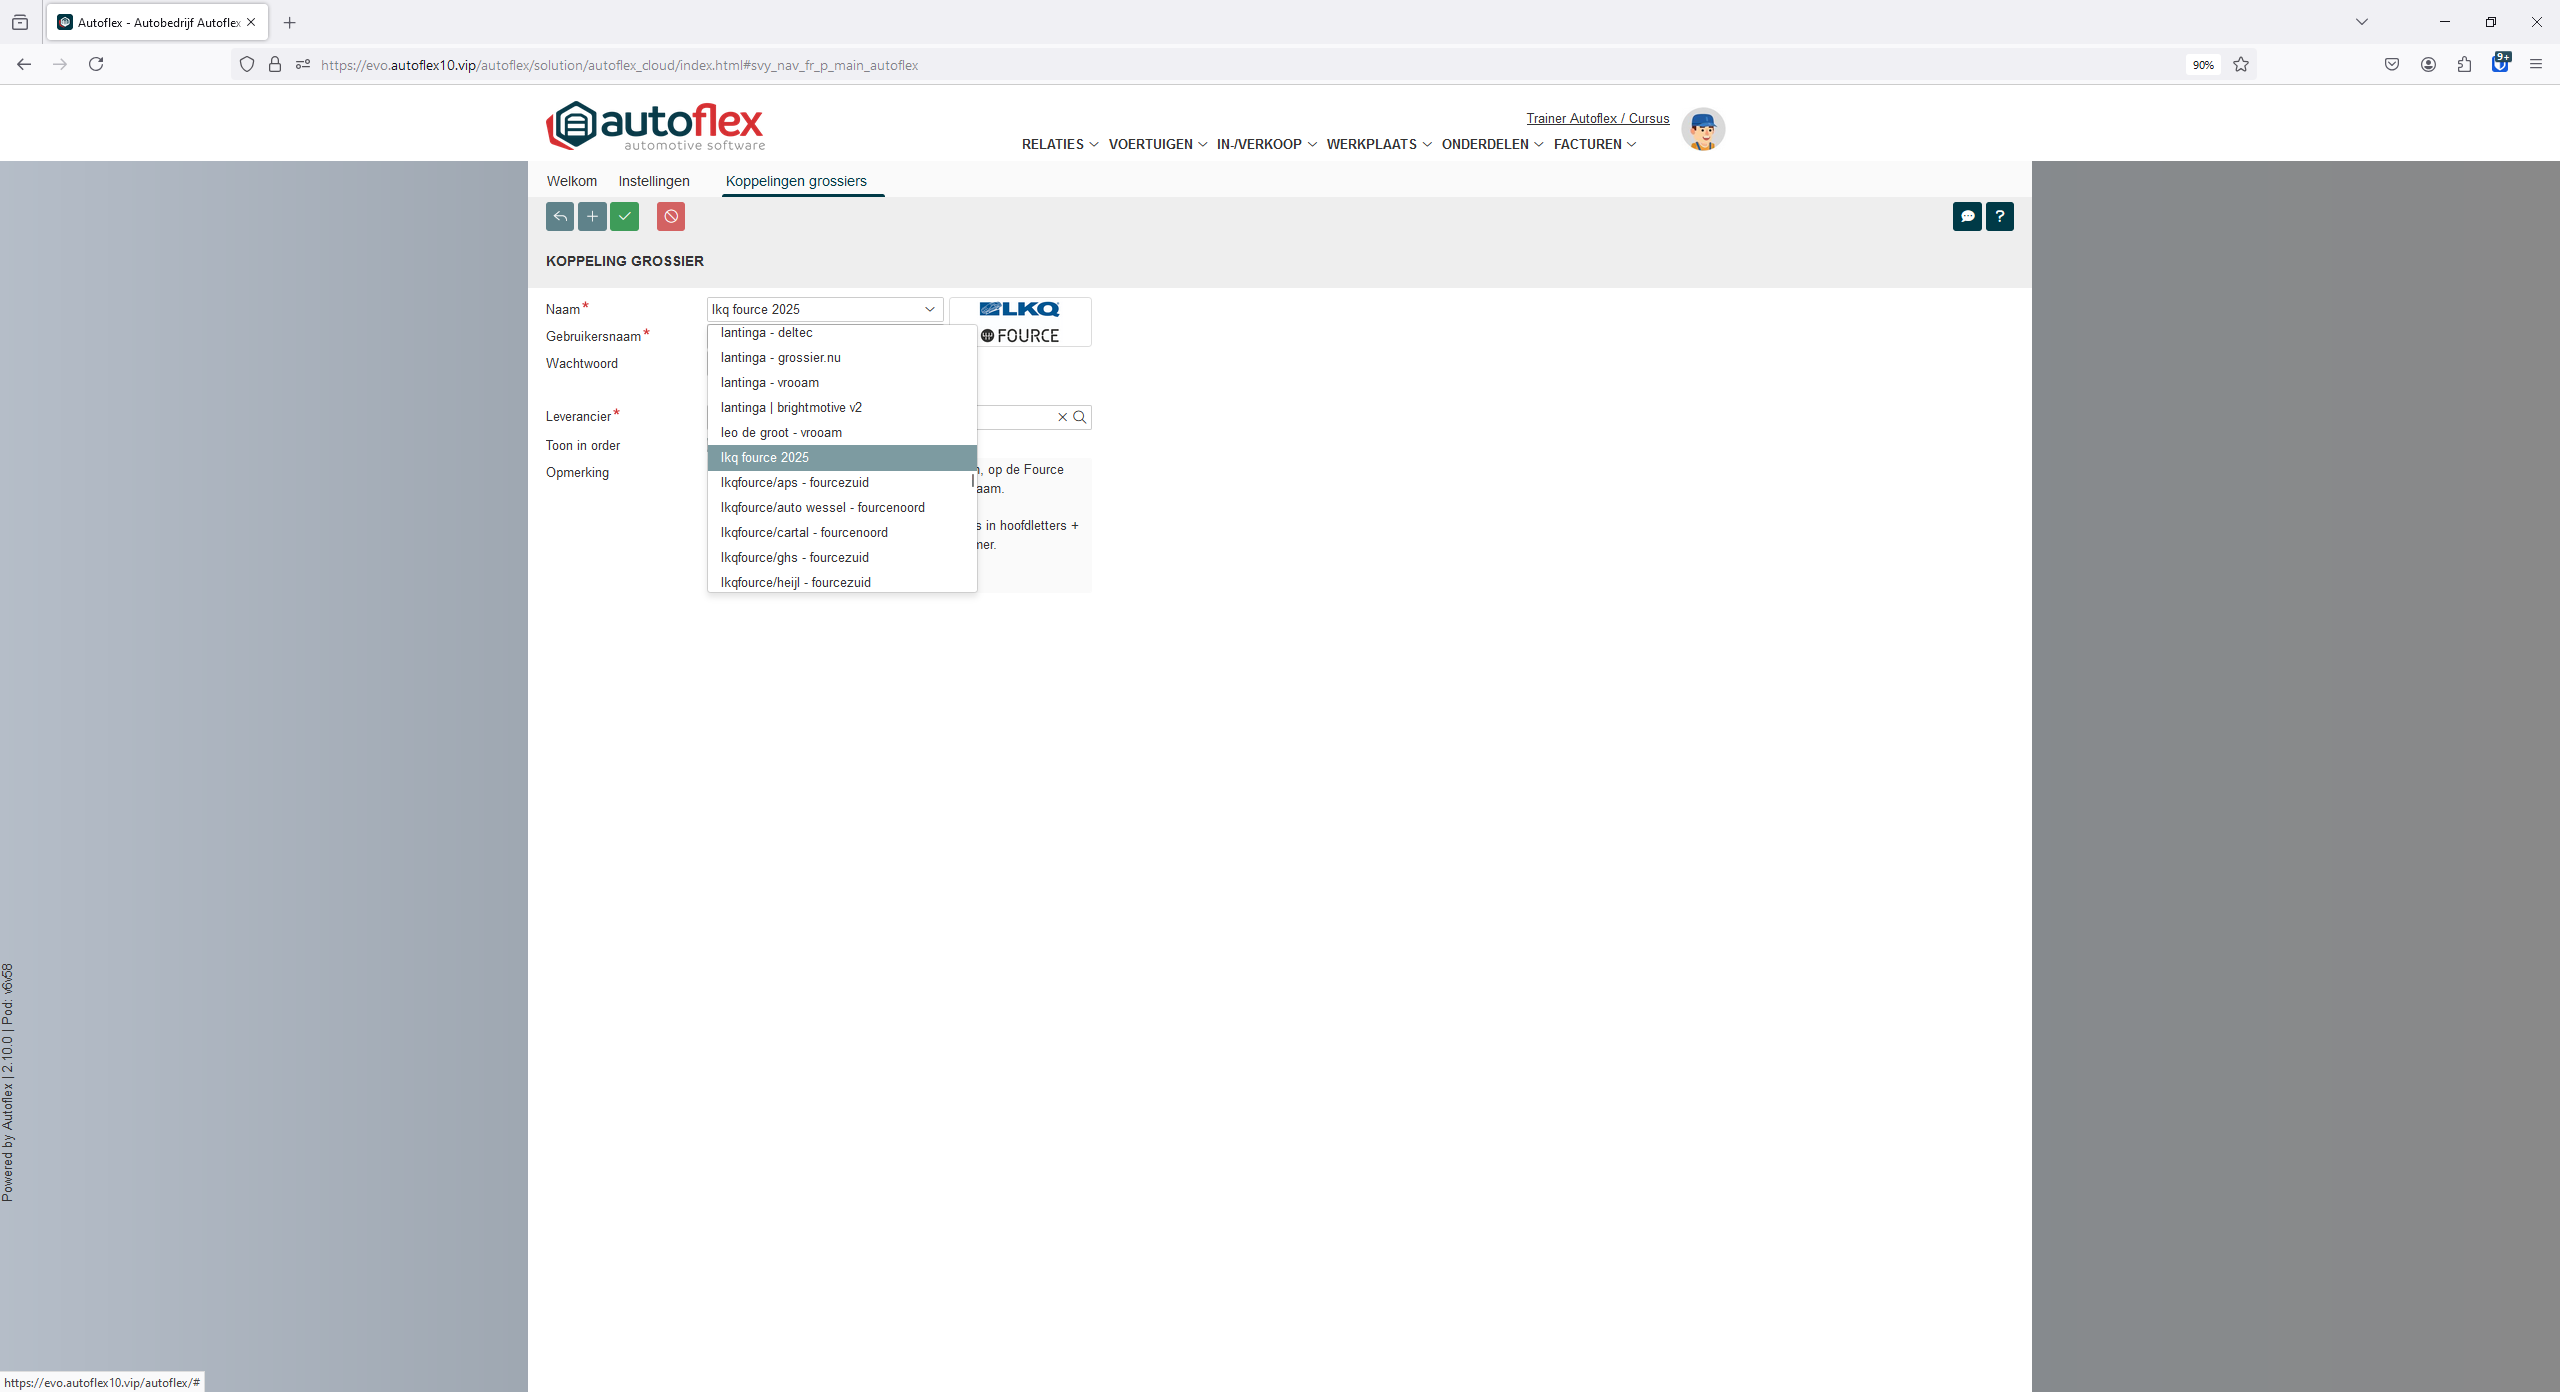Viewport: 2560px width, 1392px height.
Task: Open Trainer Autoflex / Cursus link
Action: [x=1597, y=118]
